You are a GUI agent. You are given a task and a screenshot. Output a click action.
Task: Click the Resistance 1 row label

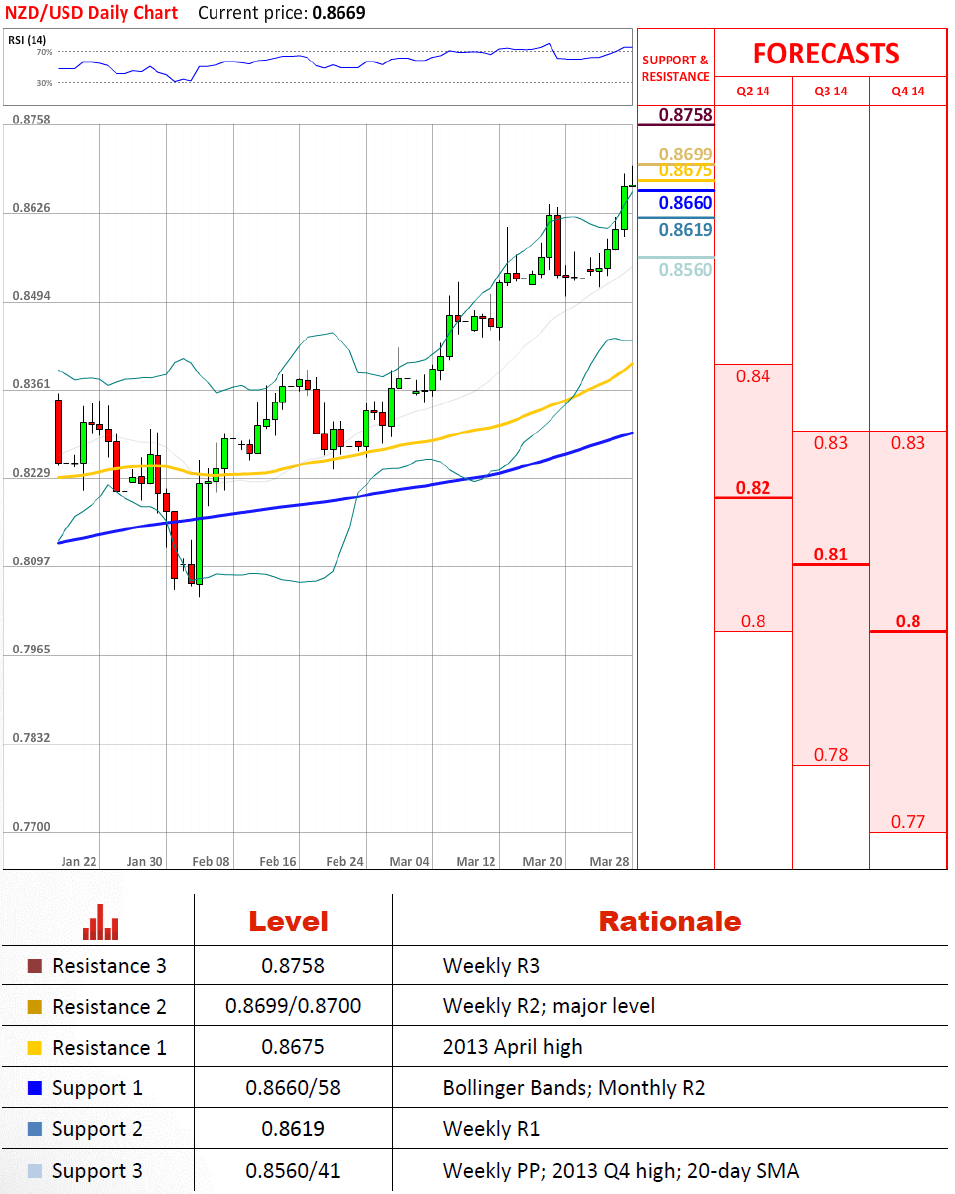(109, 1048)
